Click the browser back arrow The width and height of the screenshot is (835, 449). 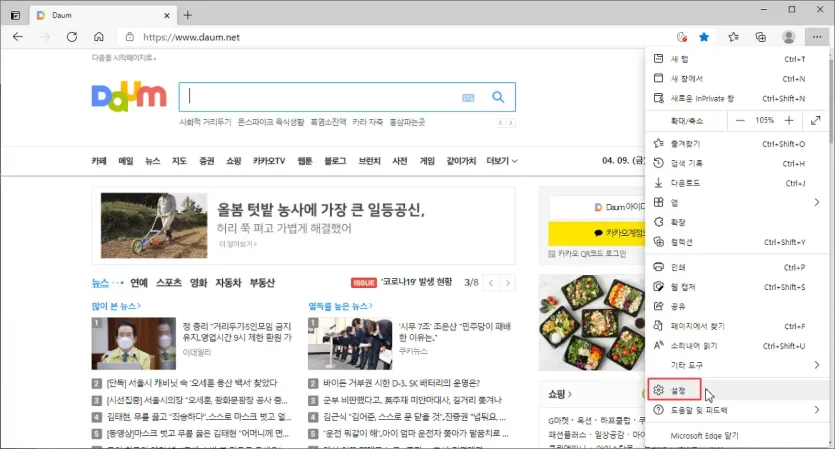pos(18,37)
